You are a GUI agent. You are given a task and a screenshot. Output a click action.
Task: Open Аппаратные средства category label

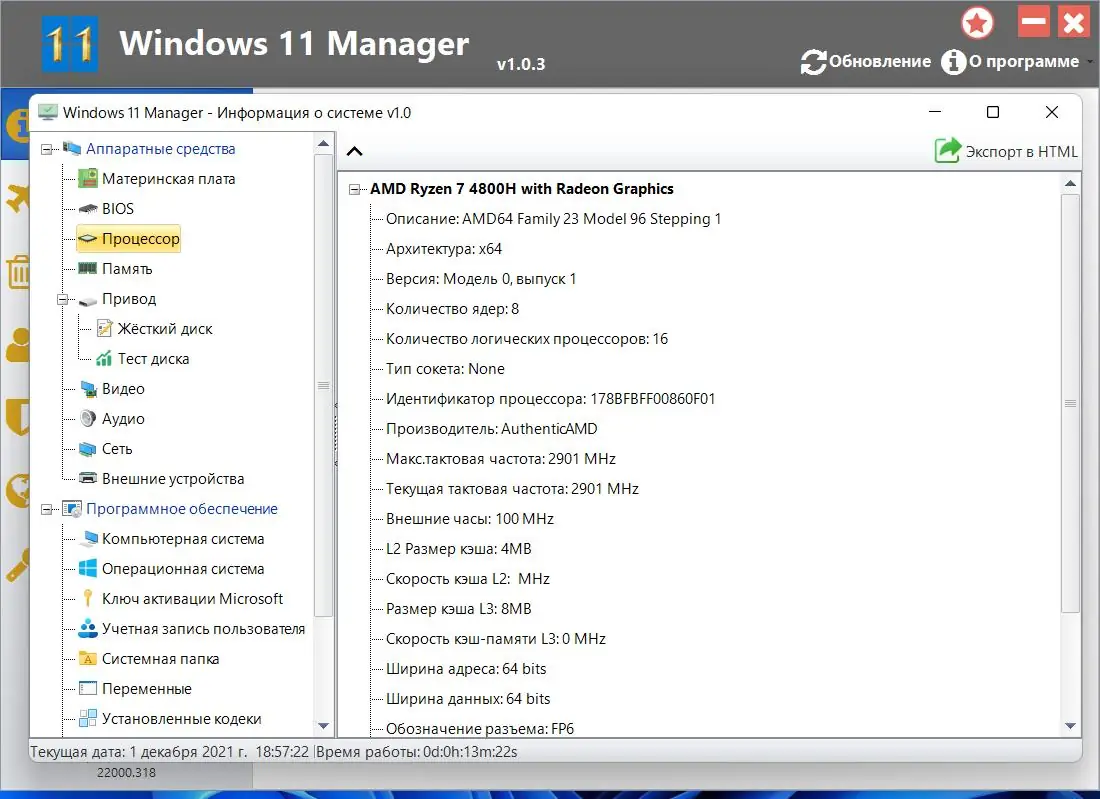tap(161, 149)
